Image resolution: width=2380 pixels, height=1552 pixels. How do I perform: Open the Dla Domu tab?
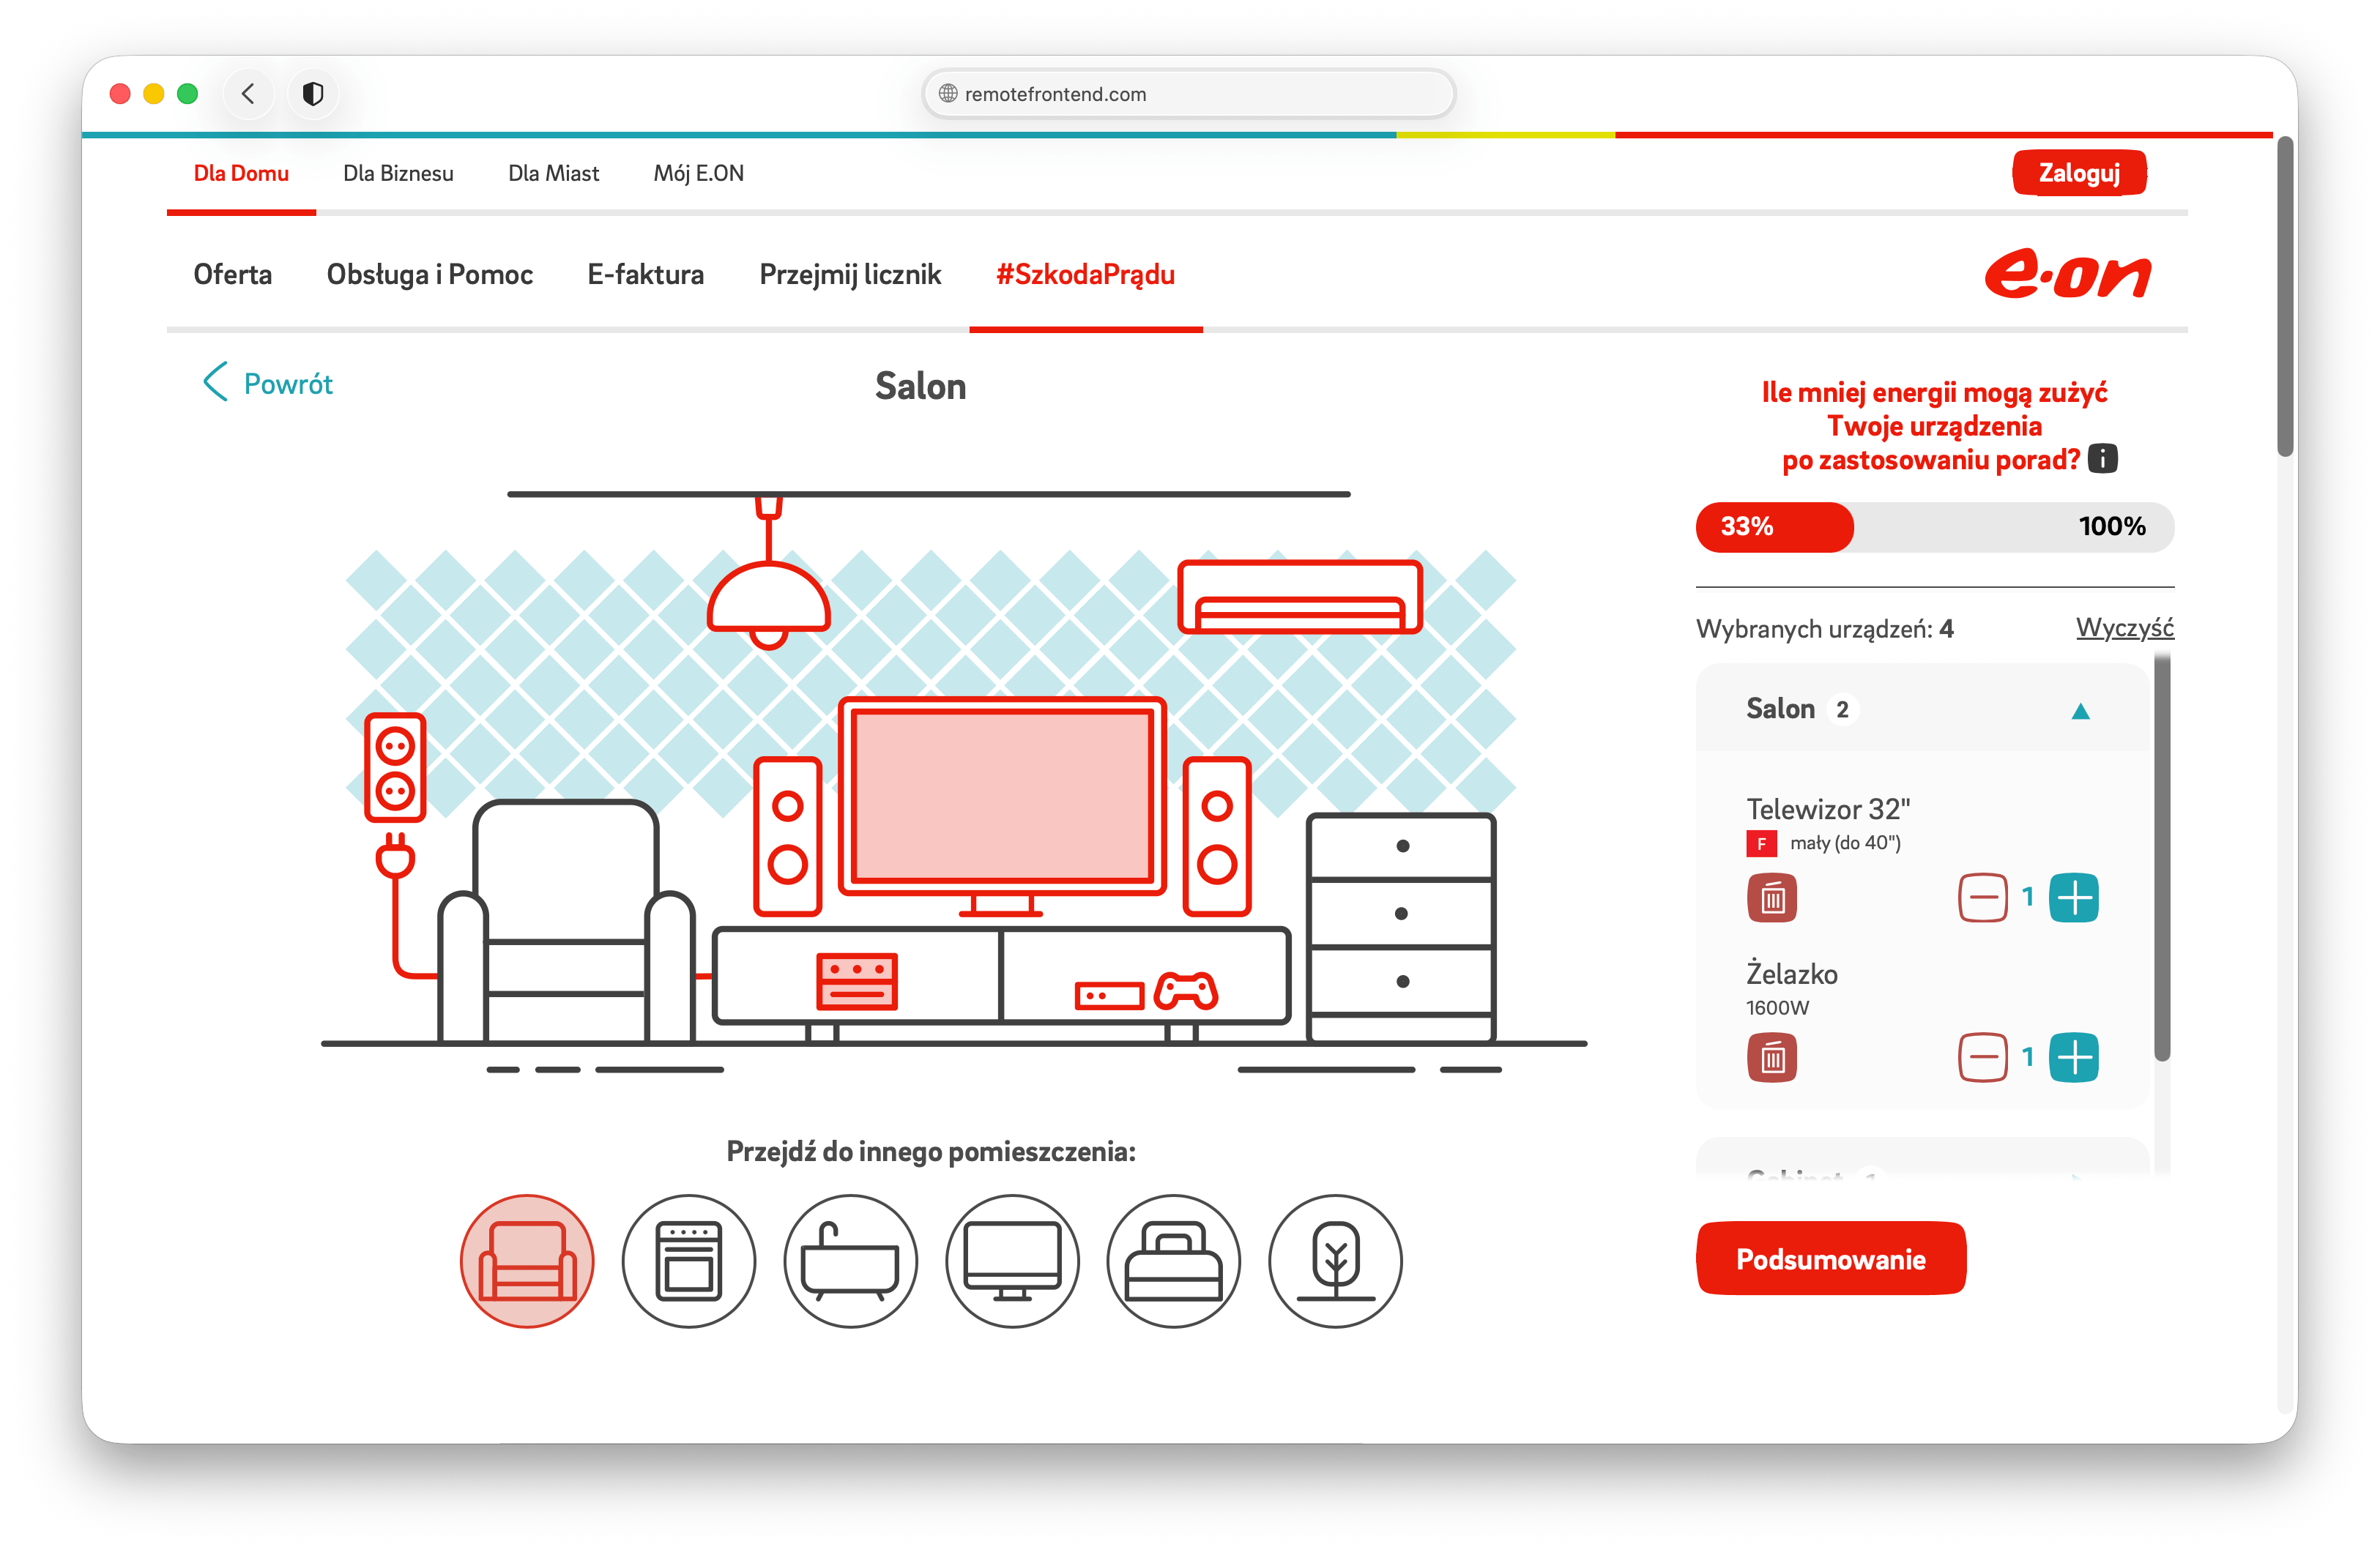tap(241, 173)
